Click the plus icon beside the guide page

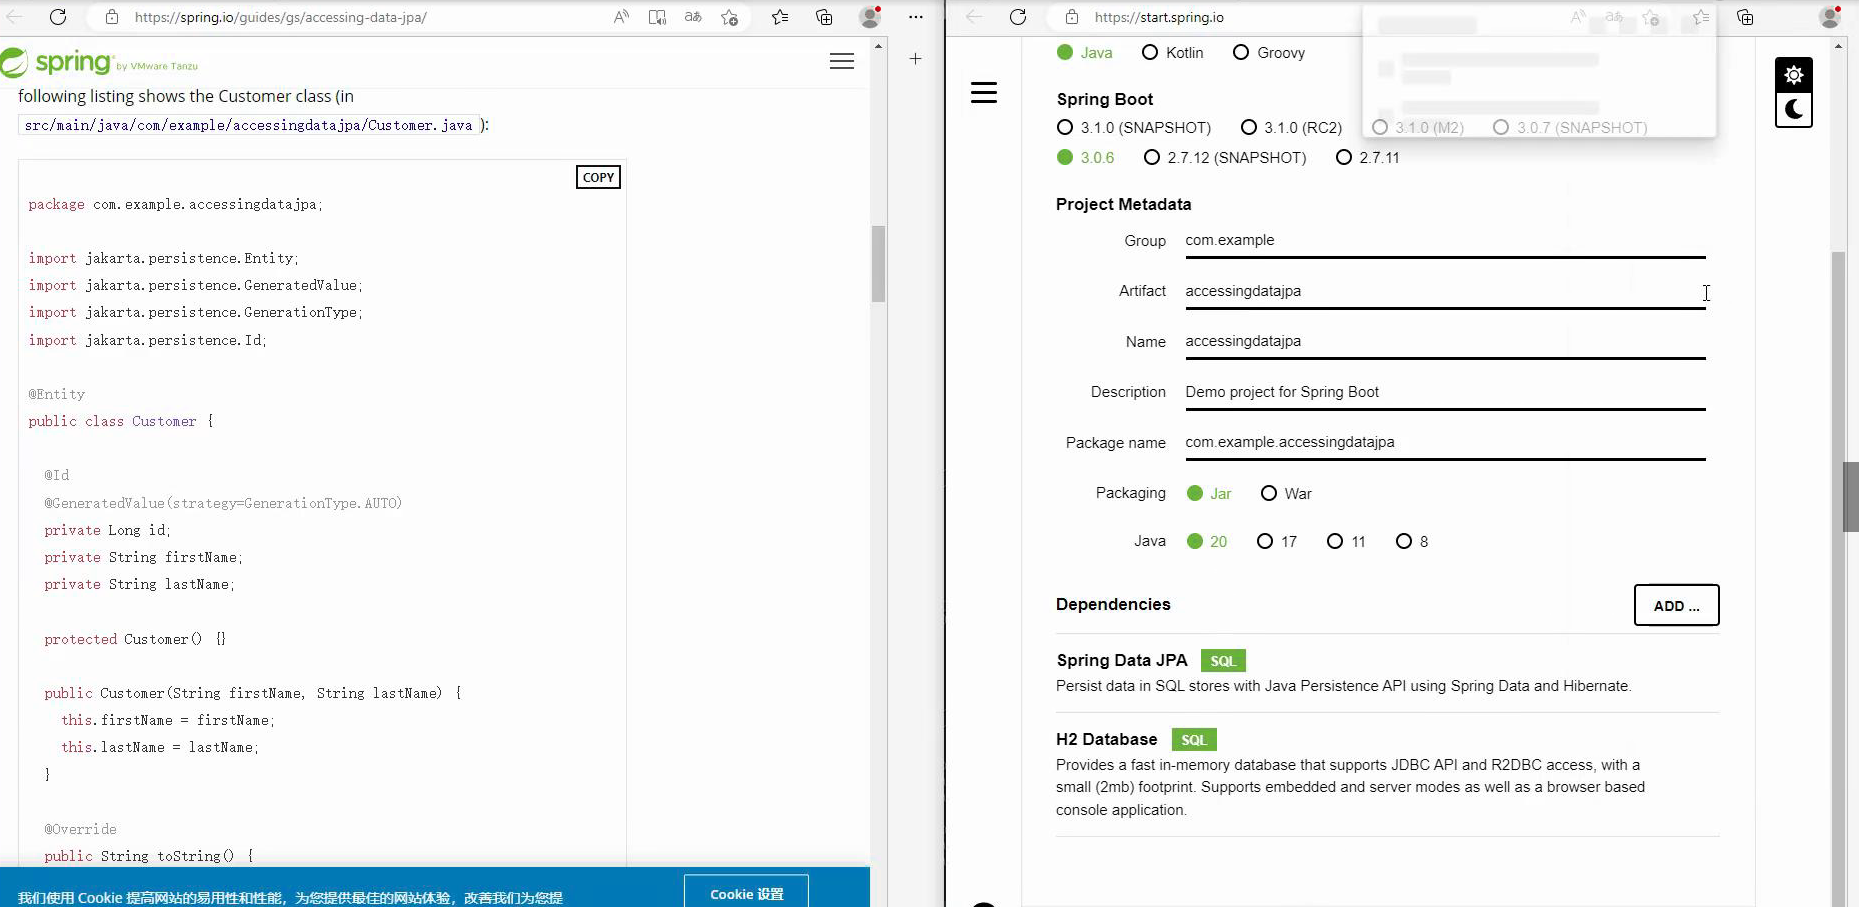tap(915, 59)
